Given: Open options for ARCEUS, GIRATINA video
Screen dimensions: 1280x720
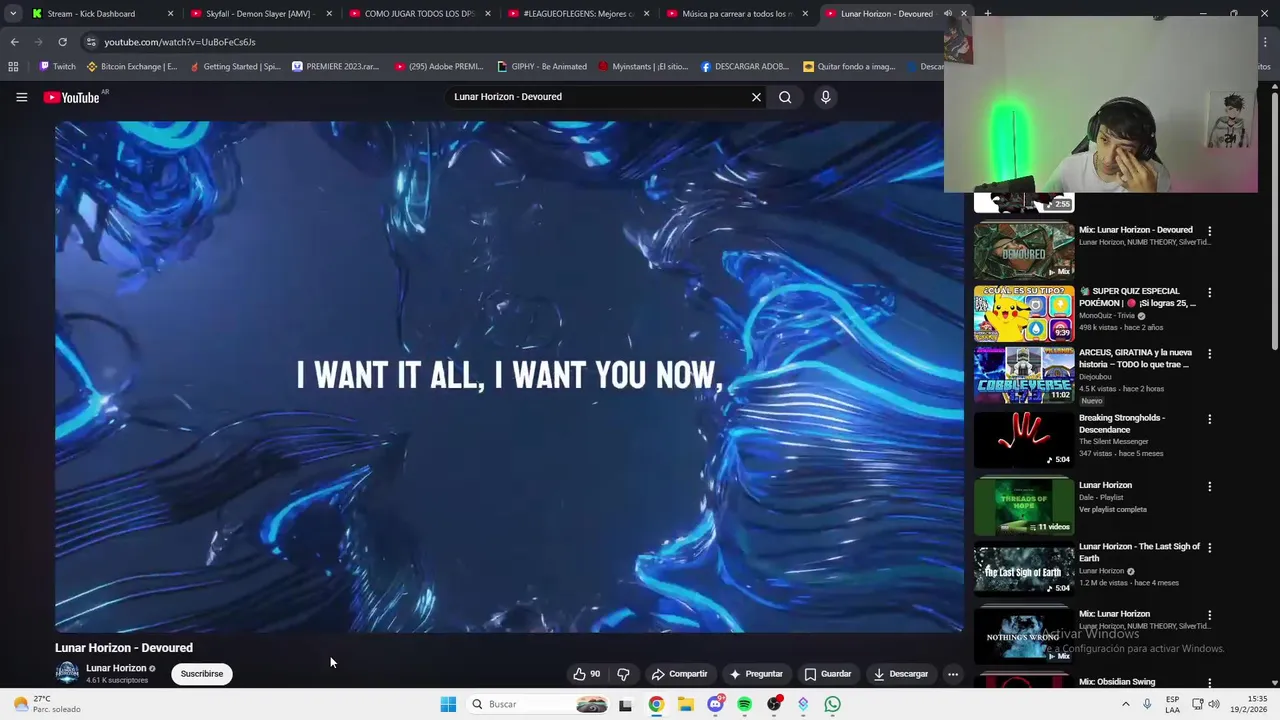Looking at the screenshot, I should (1209, 354).
